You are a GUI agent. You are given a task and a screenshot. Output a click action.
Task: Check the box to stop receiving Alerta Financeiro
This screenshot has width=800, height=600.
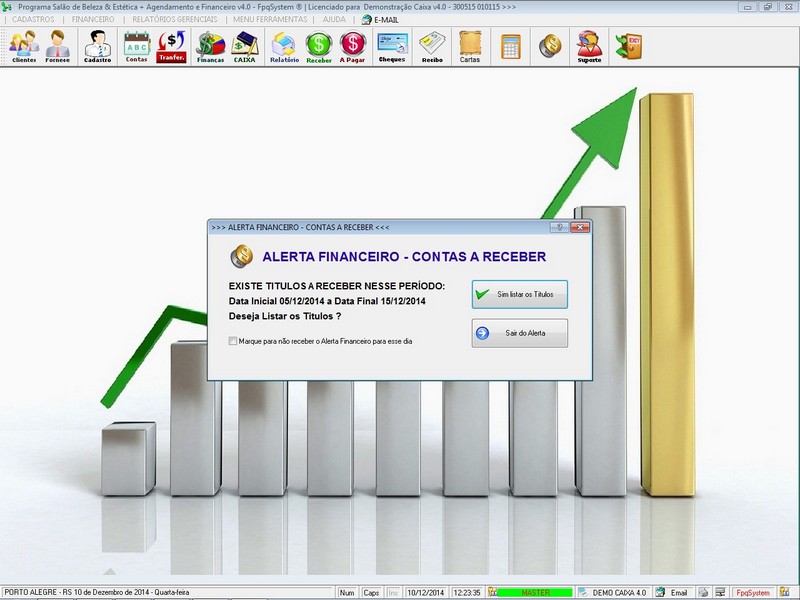point(233,341)
